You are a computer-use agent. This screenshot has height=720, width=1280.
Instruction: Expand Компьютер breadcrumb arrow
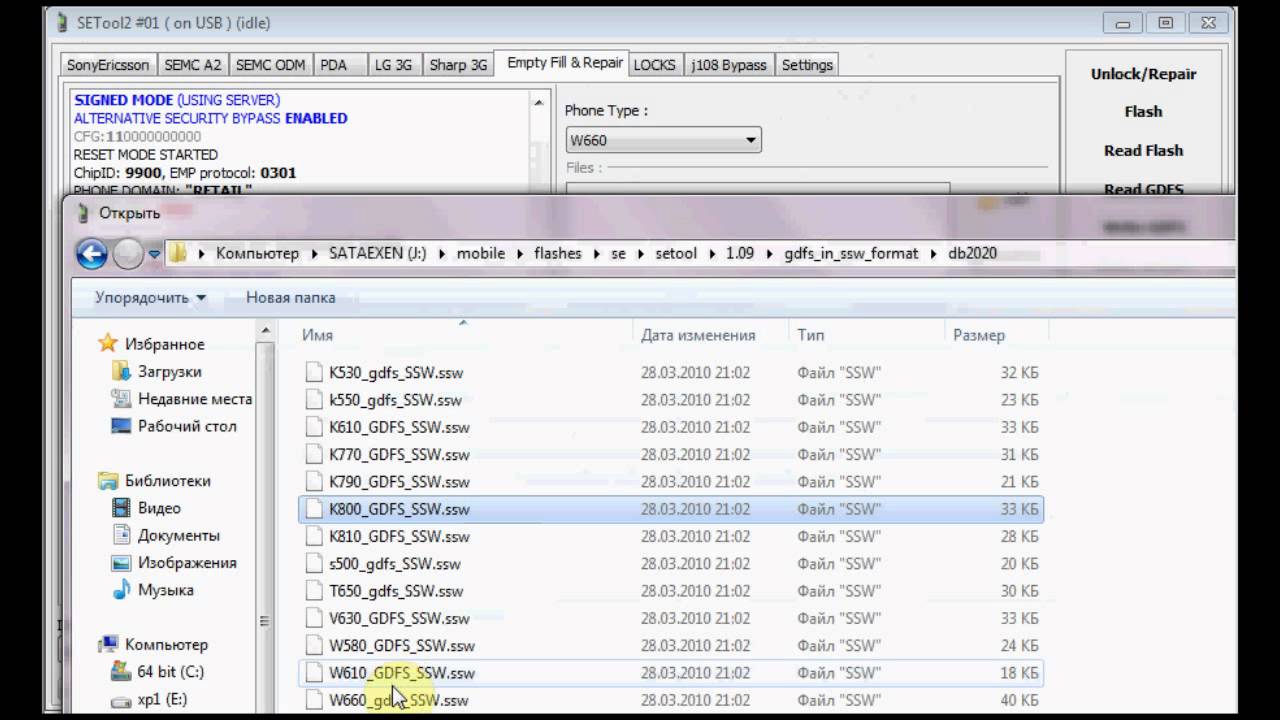pyautogui.click(x=313, y=253)
